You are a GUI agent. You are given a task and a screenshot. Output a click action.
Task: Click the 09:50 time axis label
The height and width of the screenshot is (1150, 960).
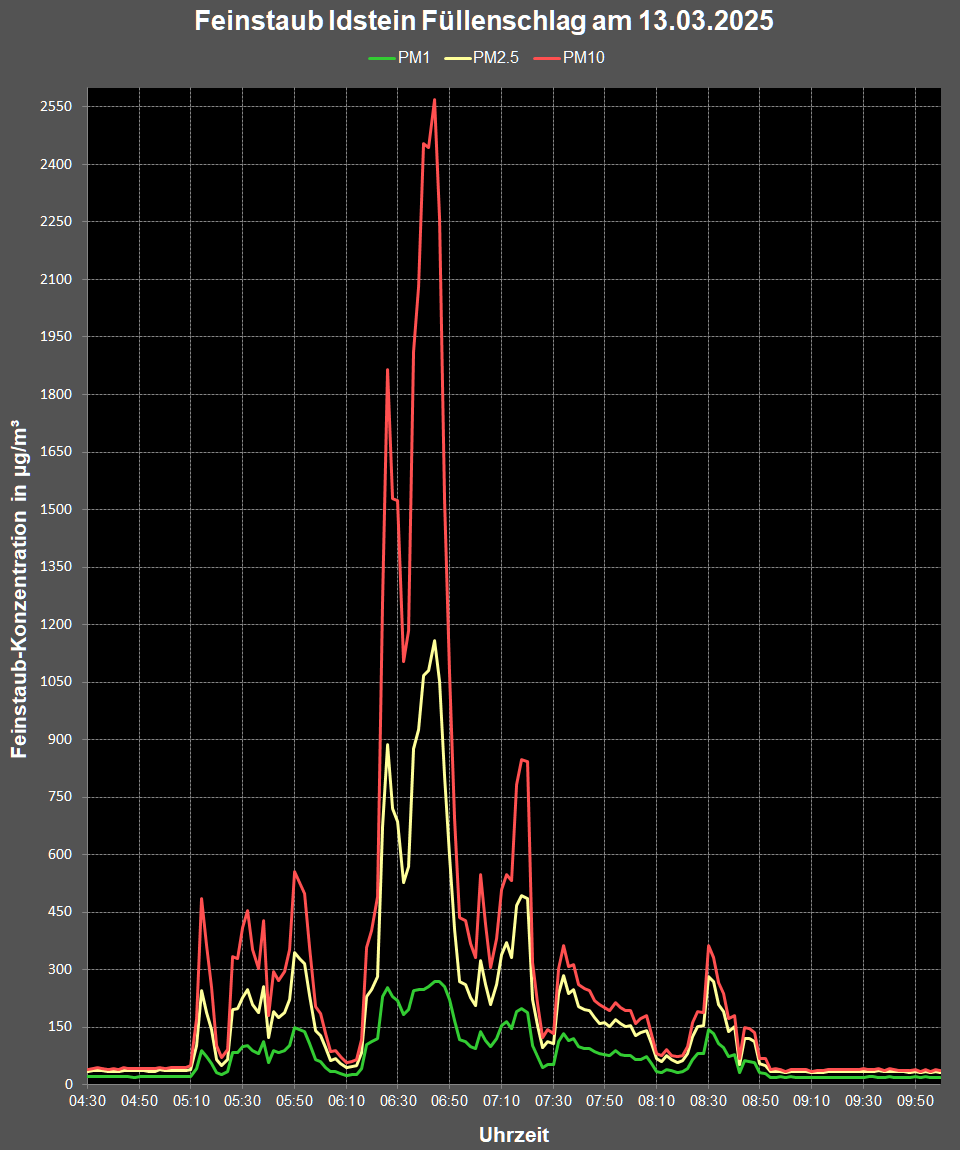(915, 1101)
